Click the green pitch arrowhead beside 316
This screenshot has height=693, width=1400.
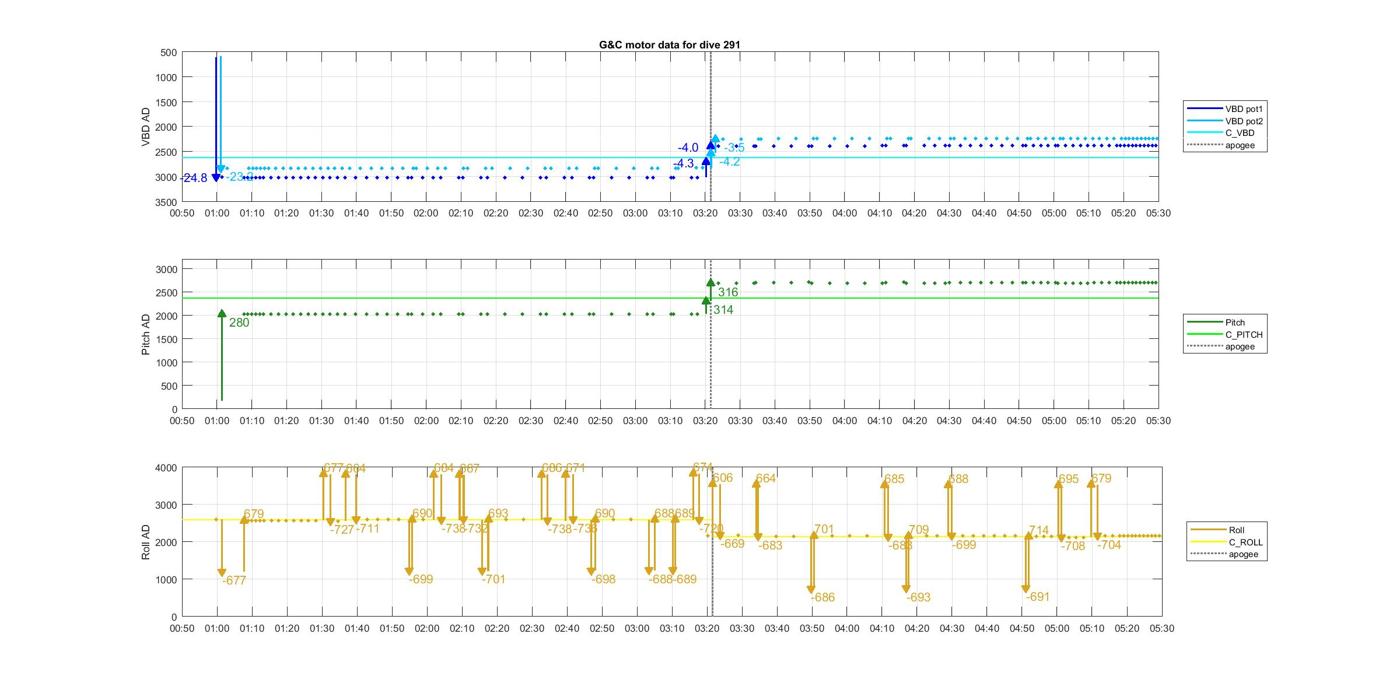pyautogui.click(x=711, y=284)
